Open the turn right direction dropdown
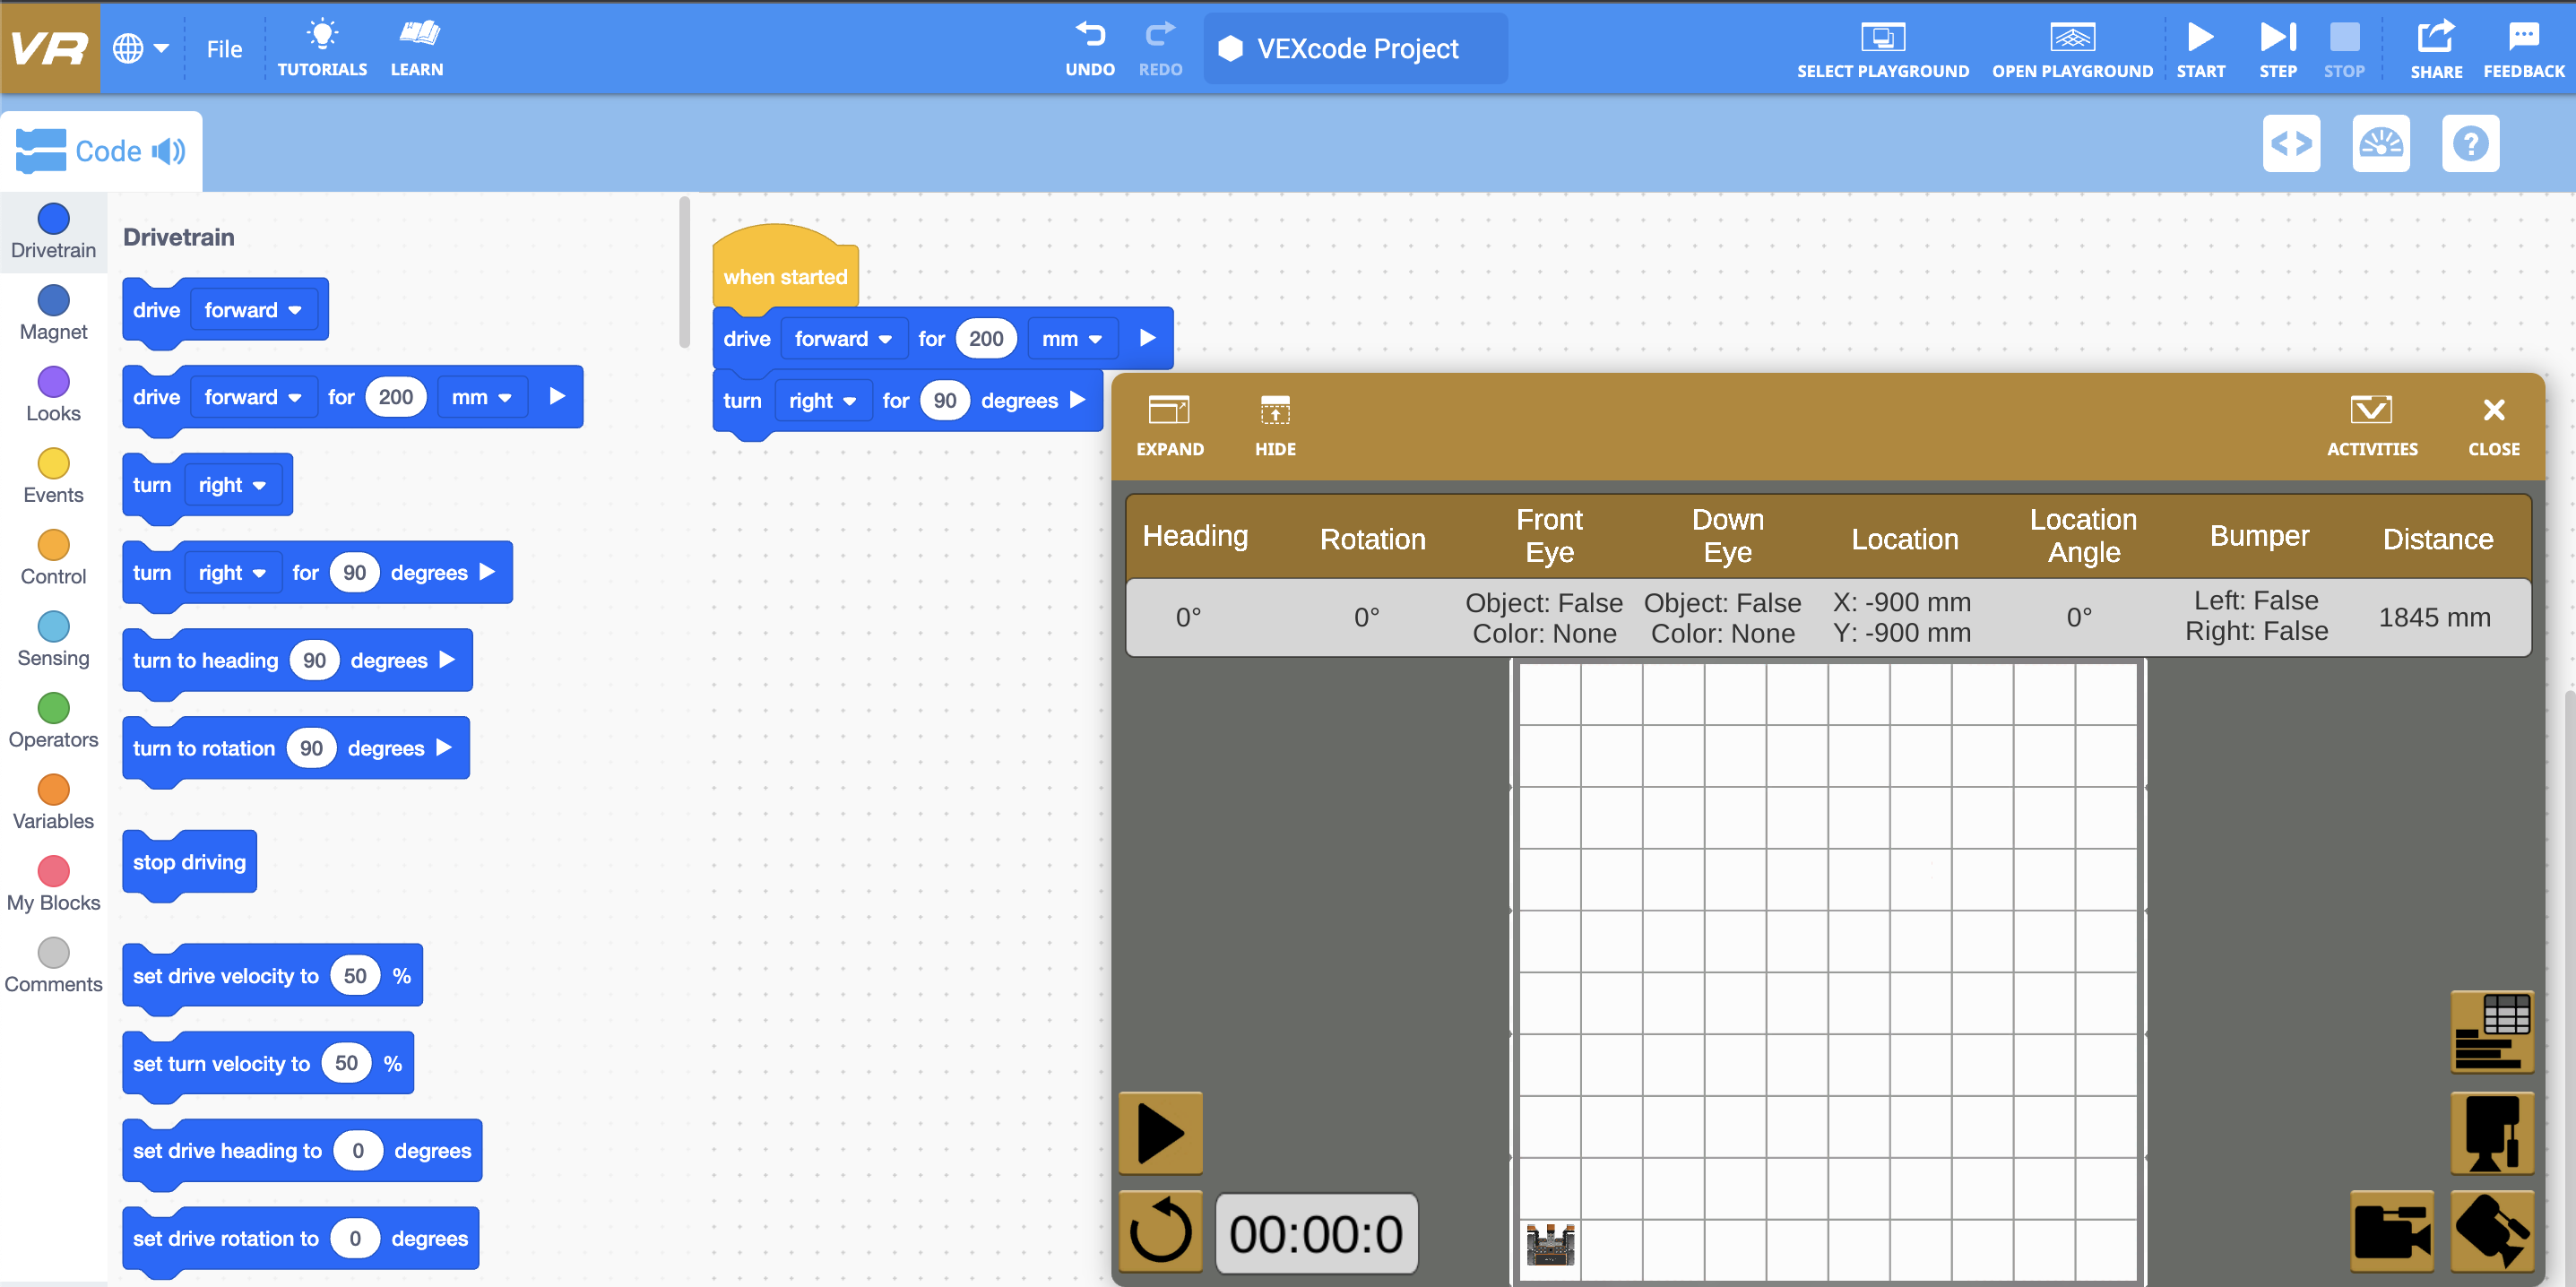Viewport: 2576px width, 1287px height. tap(822, 400)
